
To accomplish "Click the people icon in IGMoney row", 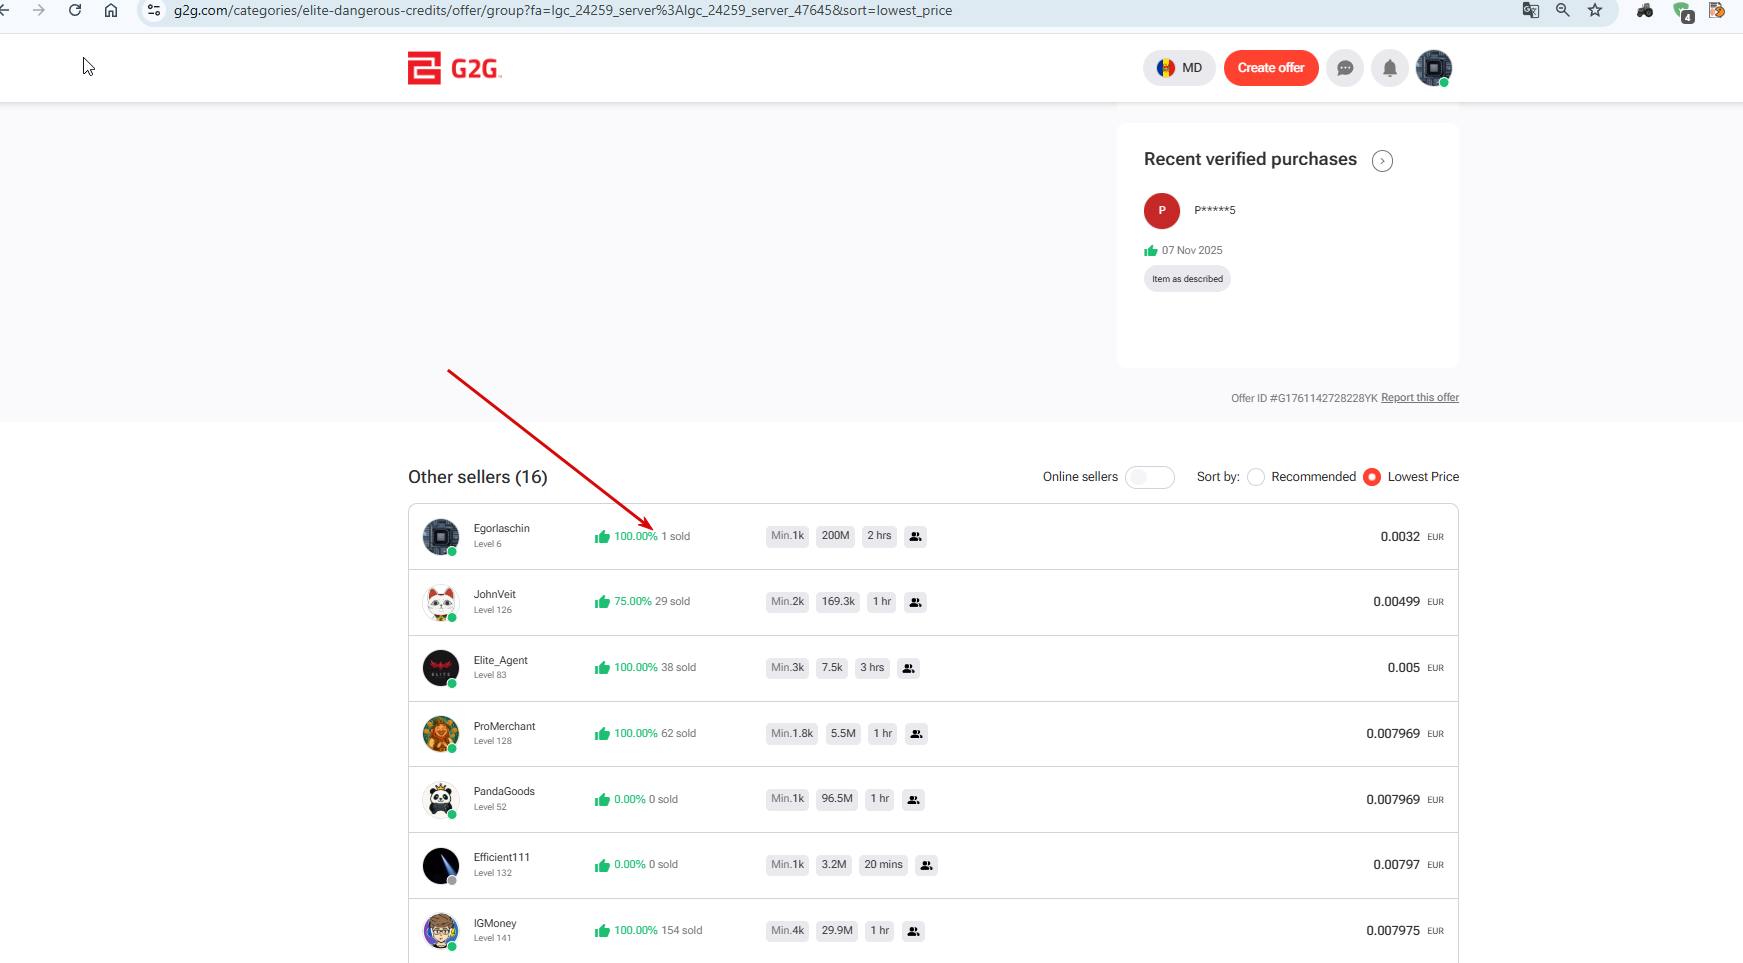I will [x=913, y=931].
